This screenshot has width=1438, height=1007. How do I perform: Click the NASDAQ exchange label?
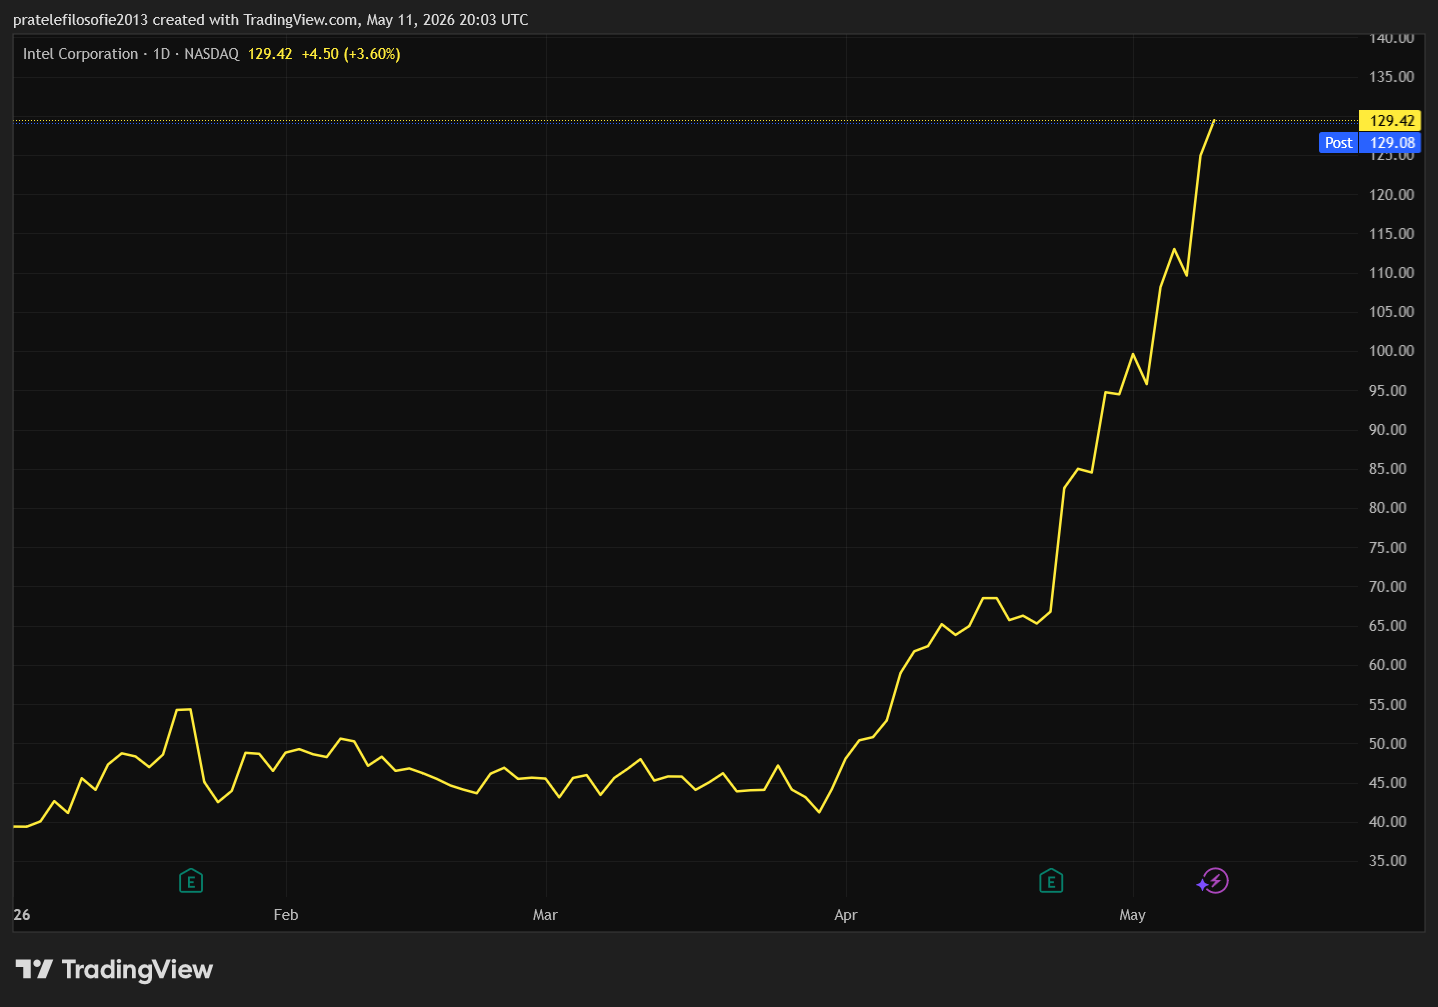click(x=212, y=54)
